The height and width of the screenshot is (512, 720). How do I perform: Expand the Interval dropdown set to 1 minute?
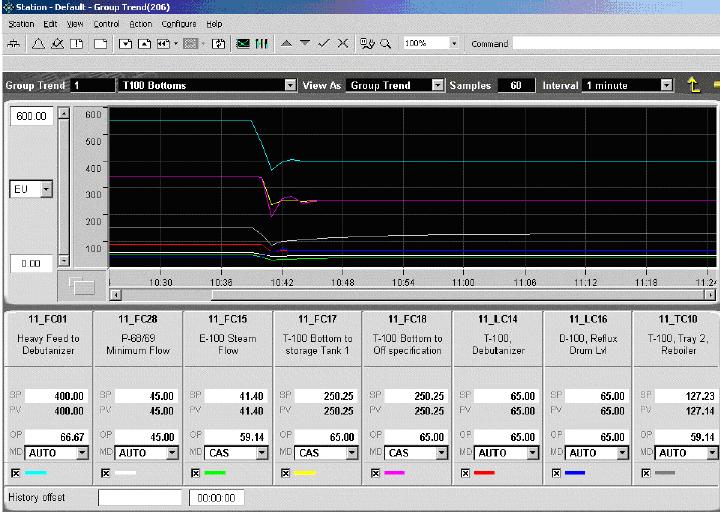point(667,86)
